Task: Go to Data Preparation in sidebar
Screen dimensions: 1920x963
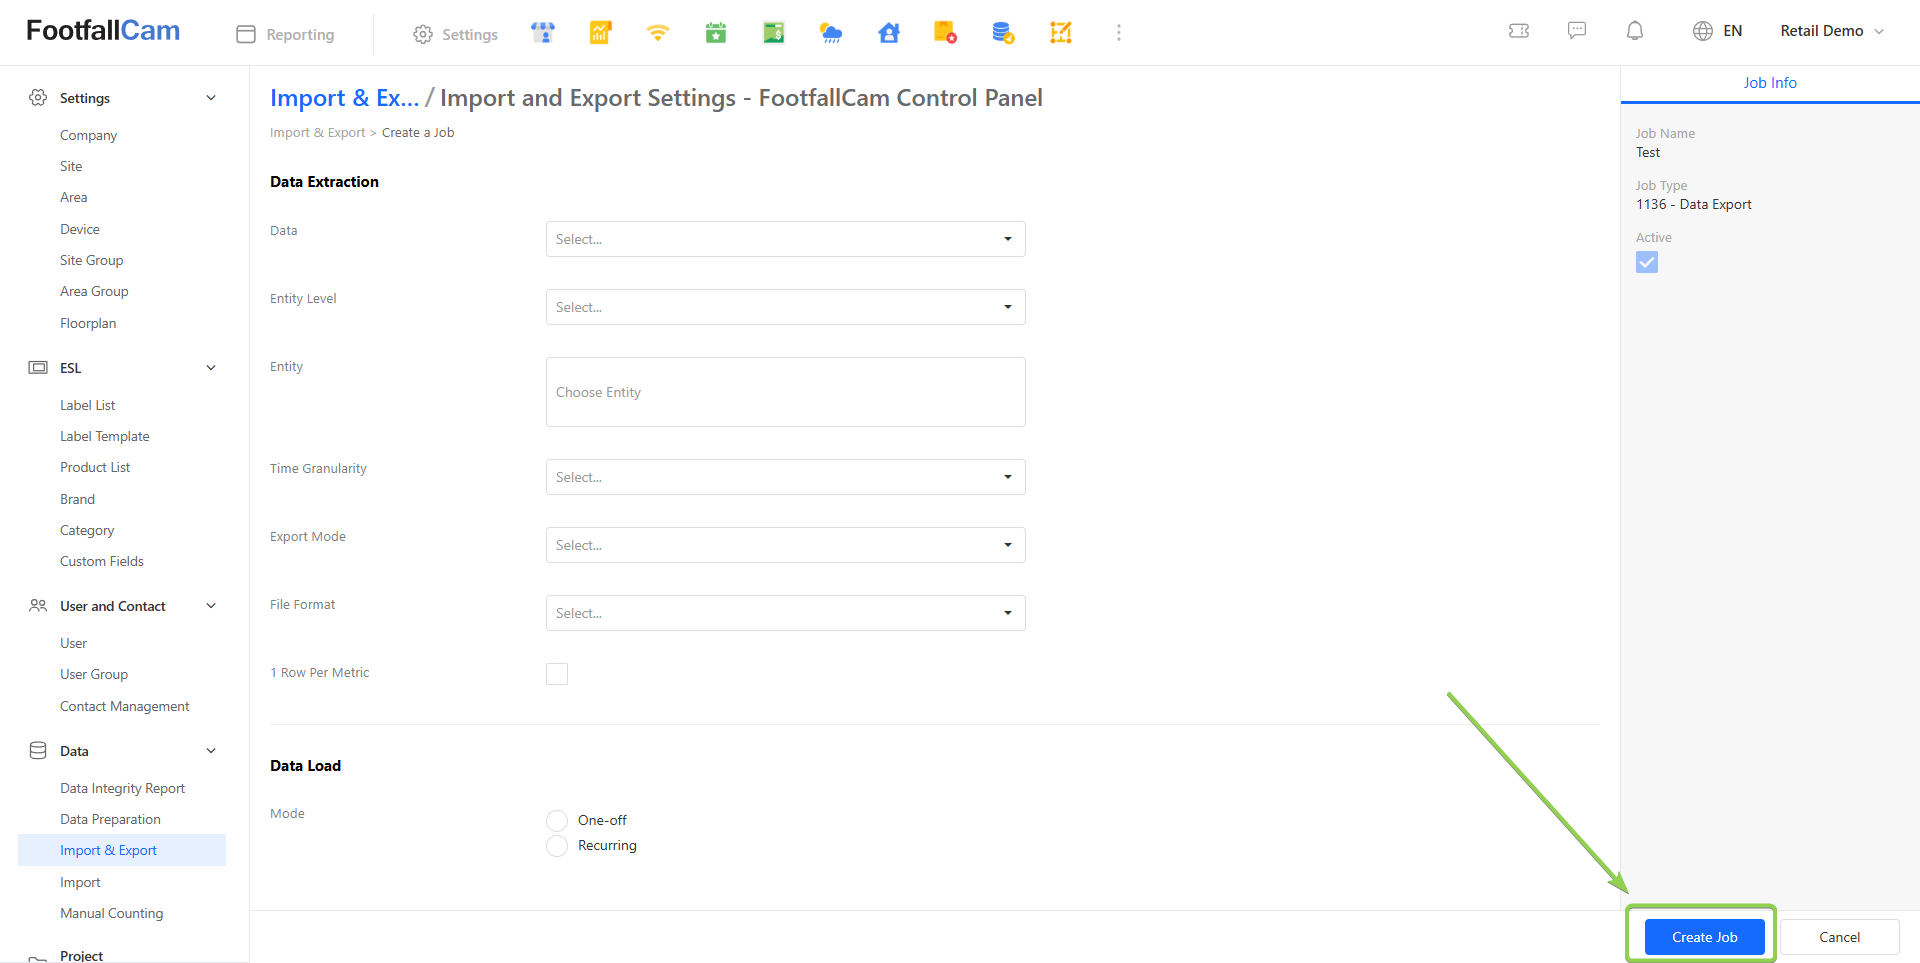Action: (110, 819)
